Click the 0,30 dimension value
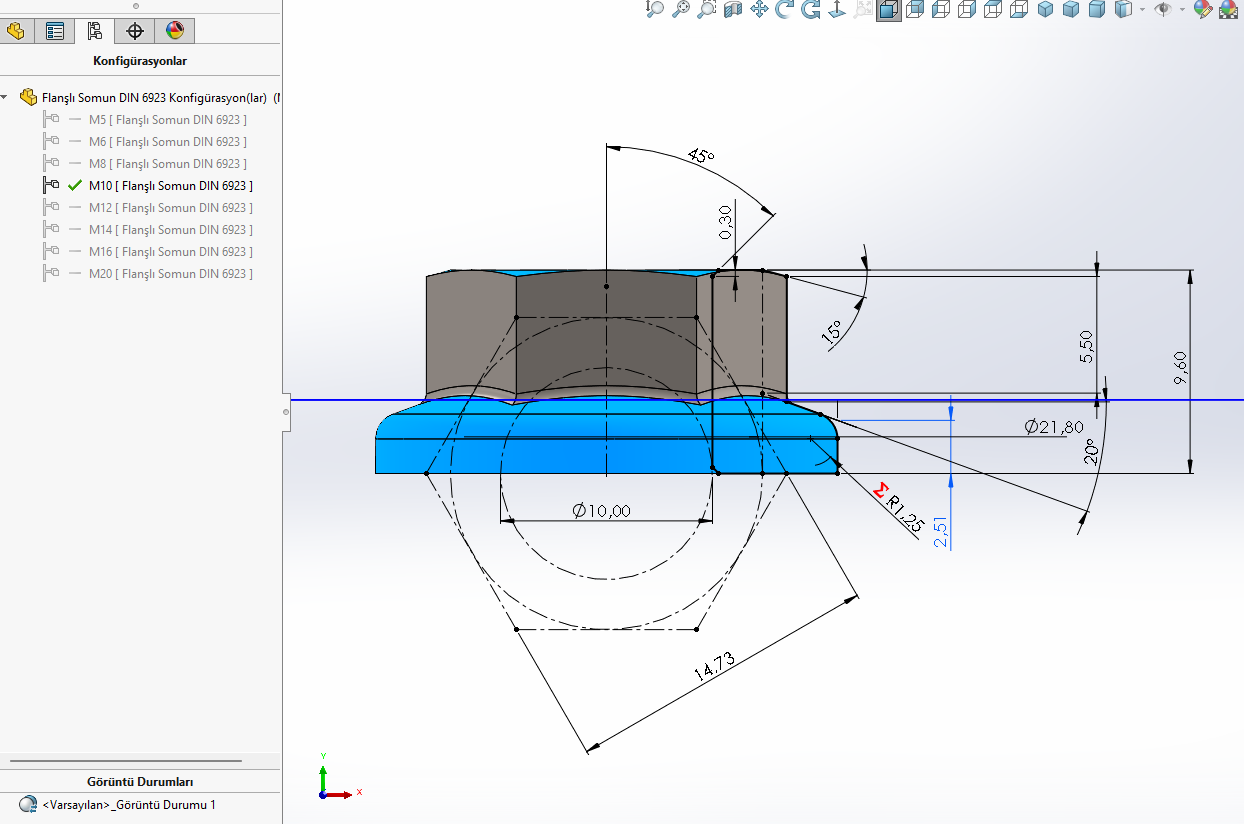The height and width of the screenshot is (824, 1244). 726,221
